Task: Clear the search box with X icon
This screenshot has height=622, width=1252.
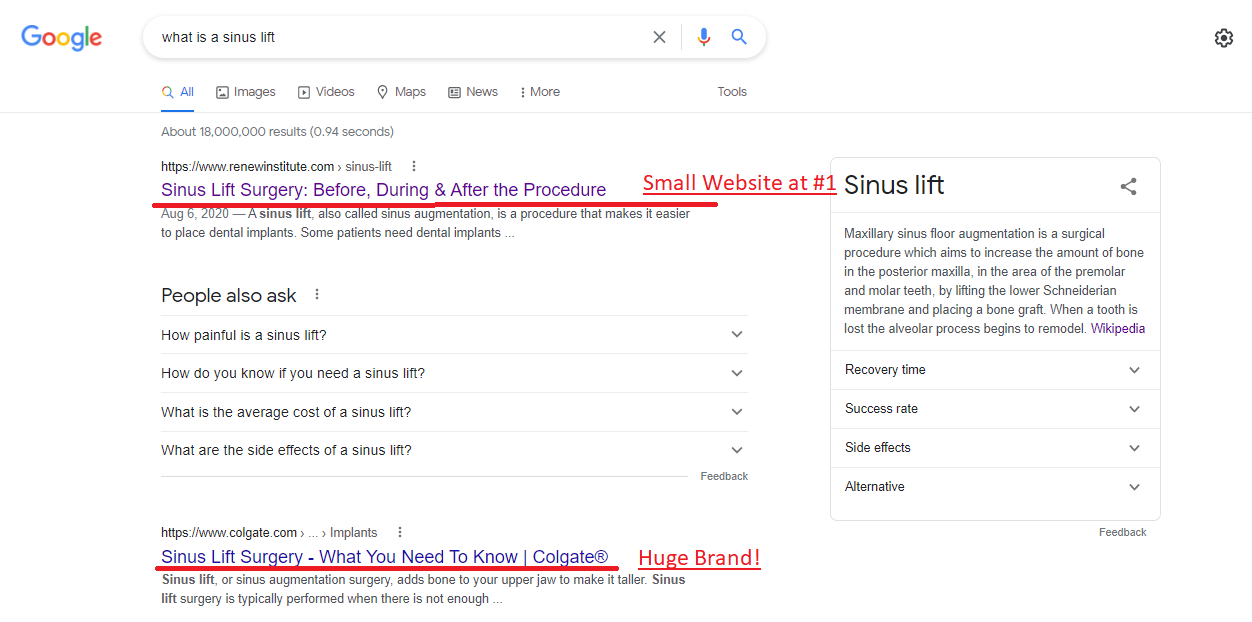Action: 659,37
